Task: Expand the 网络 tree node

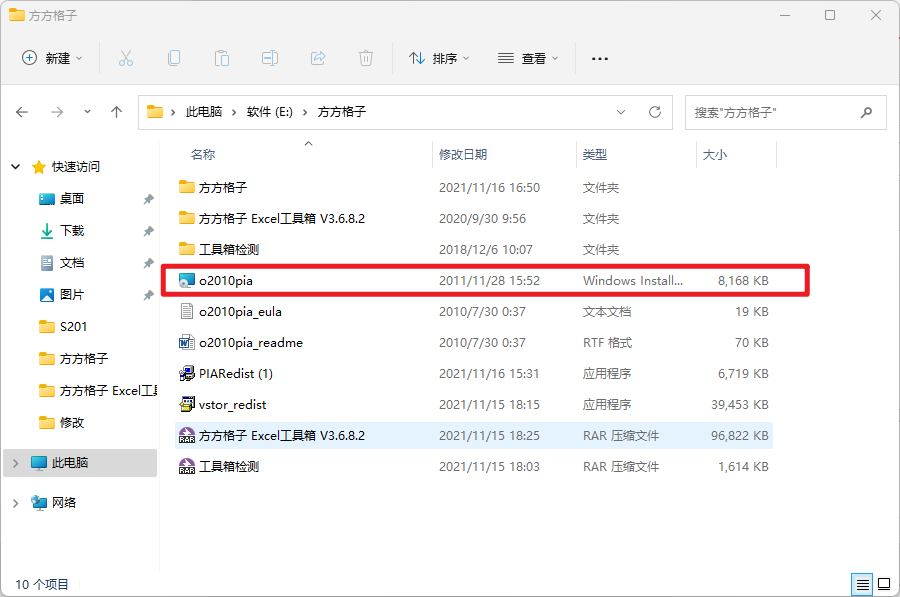Action: 15,503
